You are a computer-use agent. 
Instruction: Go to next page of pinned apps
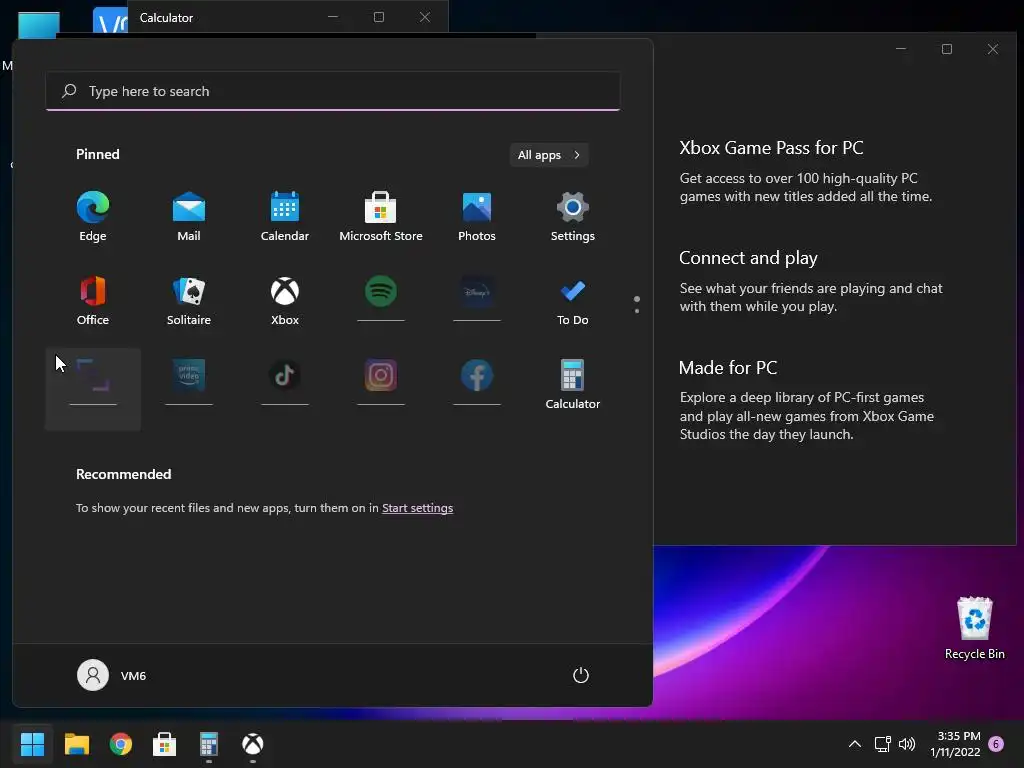[637, 311]
